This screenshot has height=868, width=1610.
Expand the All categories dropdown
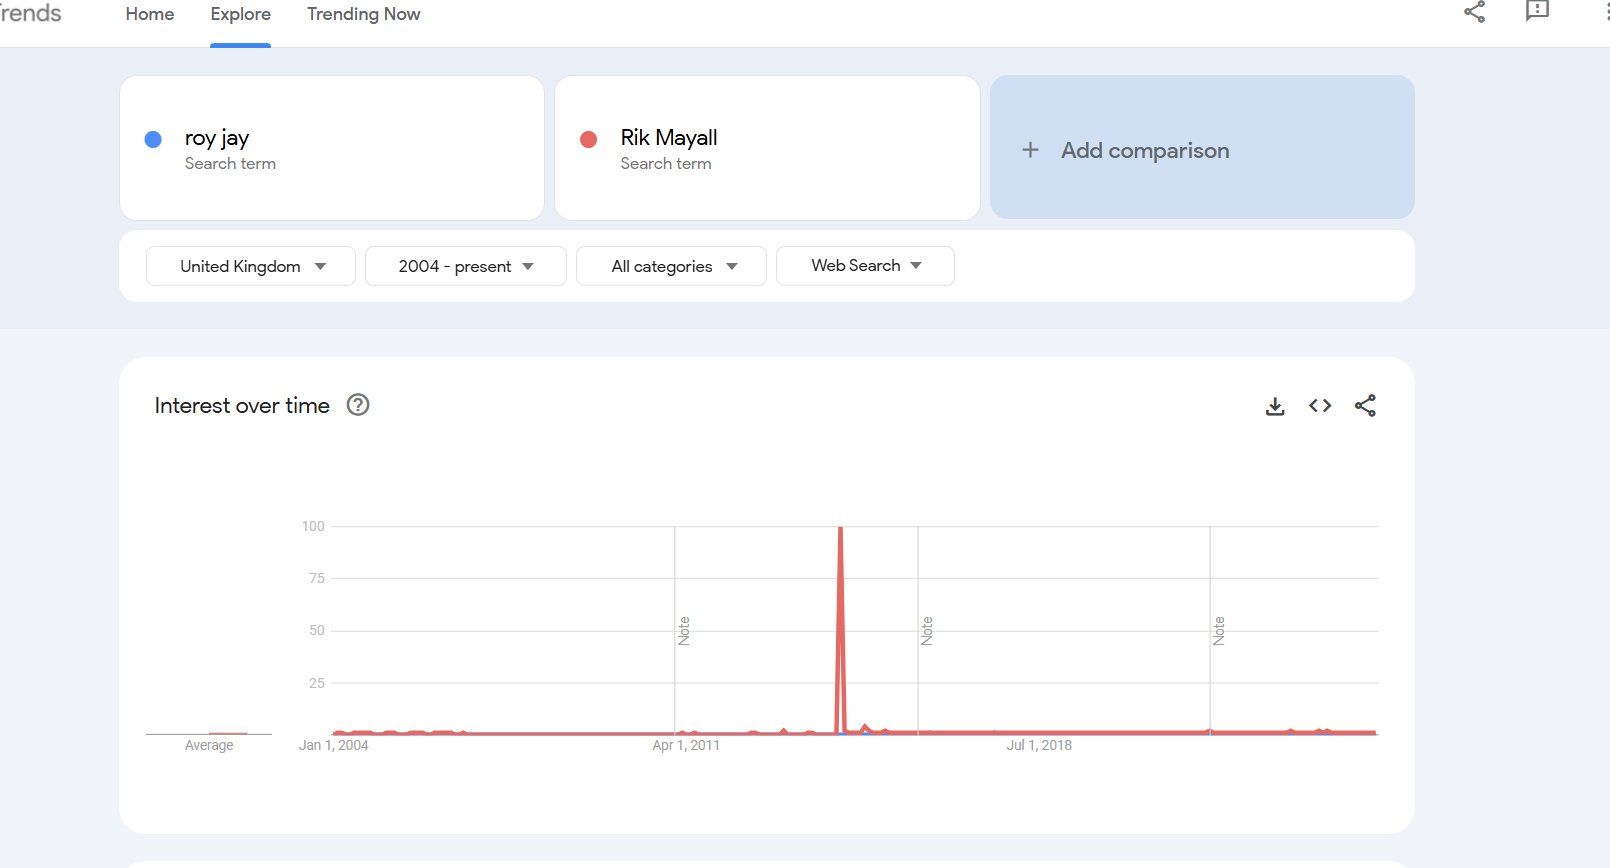coord(672,266)
